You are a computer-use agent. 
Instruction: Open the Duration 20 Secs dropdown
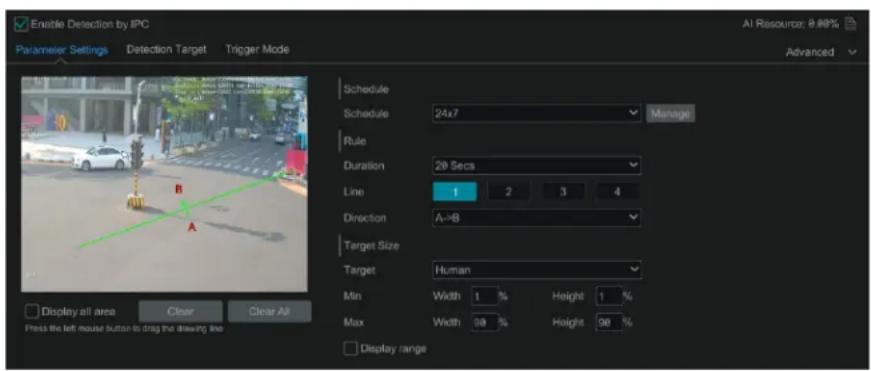[x=537, y=166]
